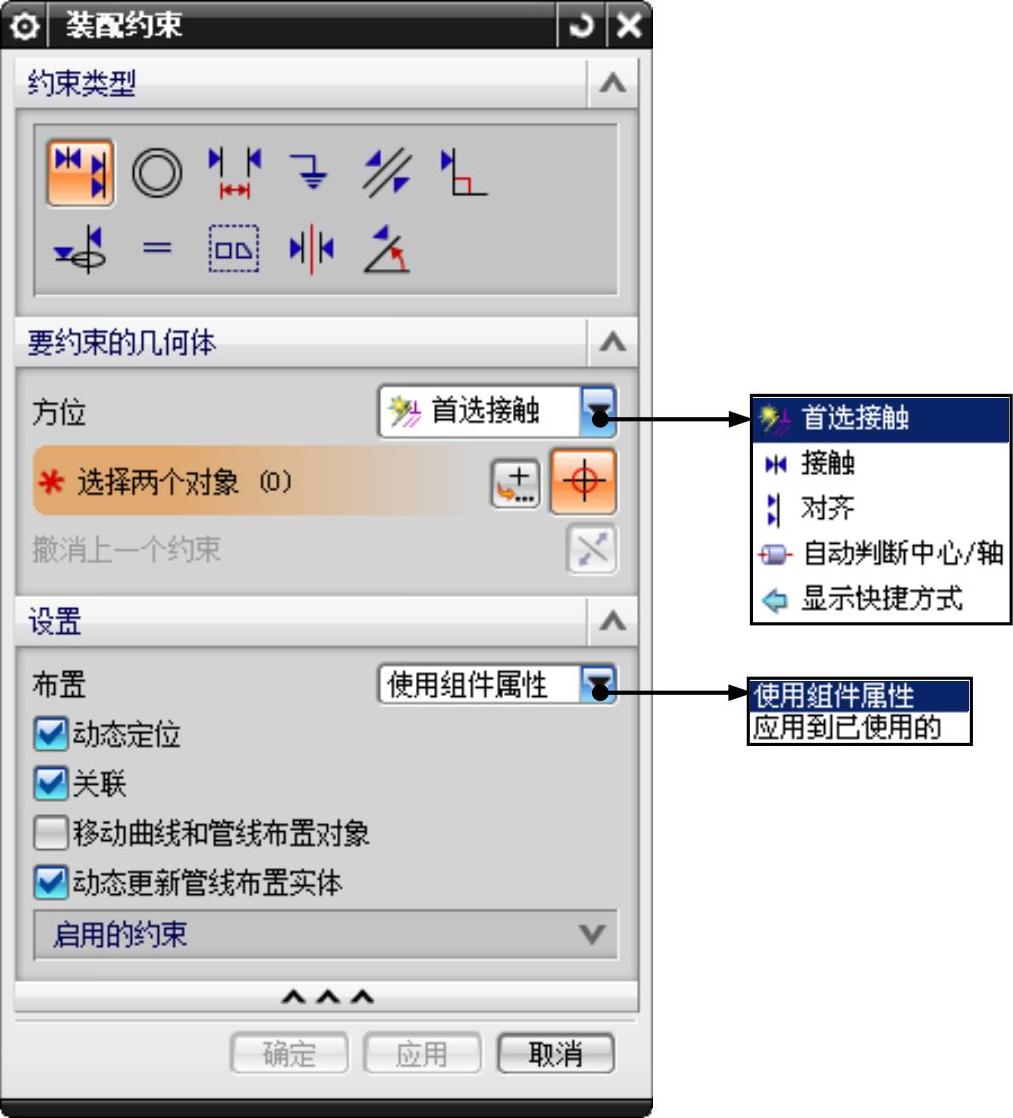Select the Touch Align constraint icon
The width and height of the screenshot is (1013, 1118).
(80, 173)
